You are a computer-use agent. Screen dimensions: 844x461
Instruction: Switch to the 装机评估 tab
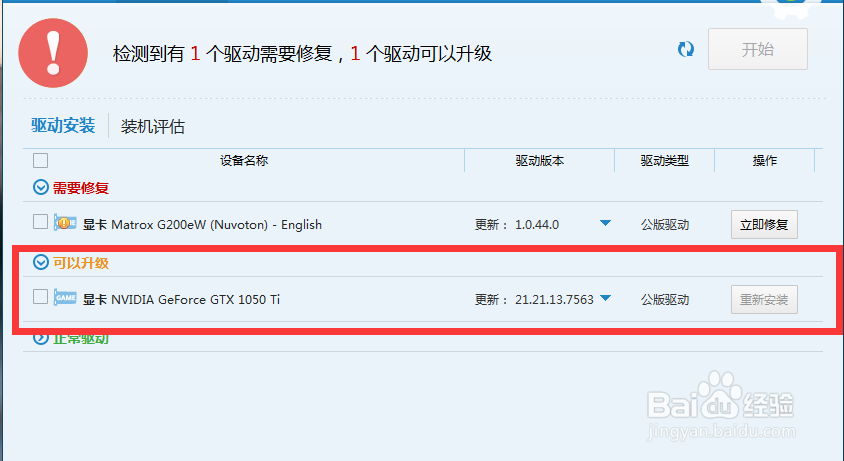tap(153, 127)
